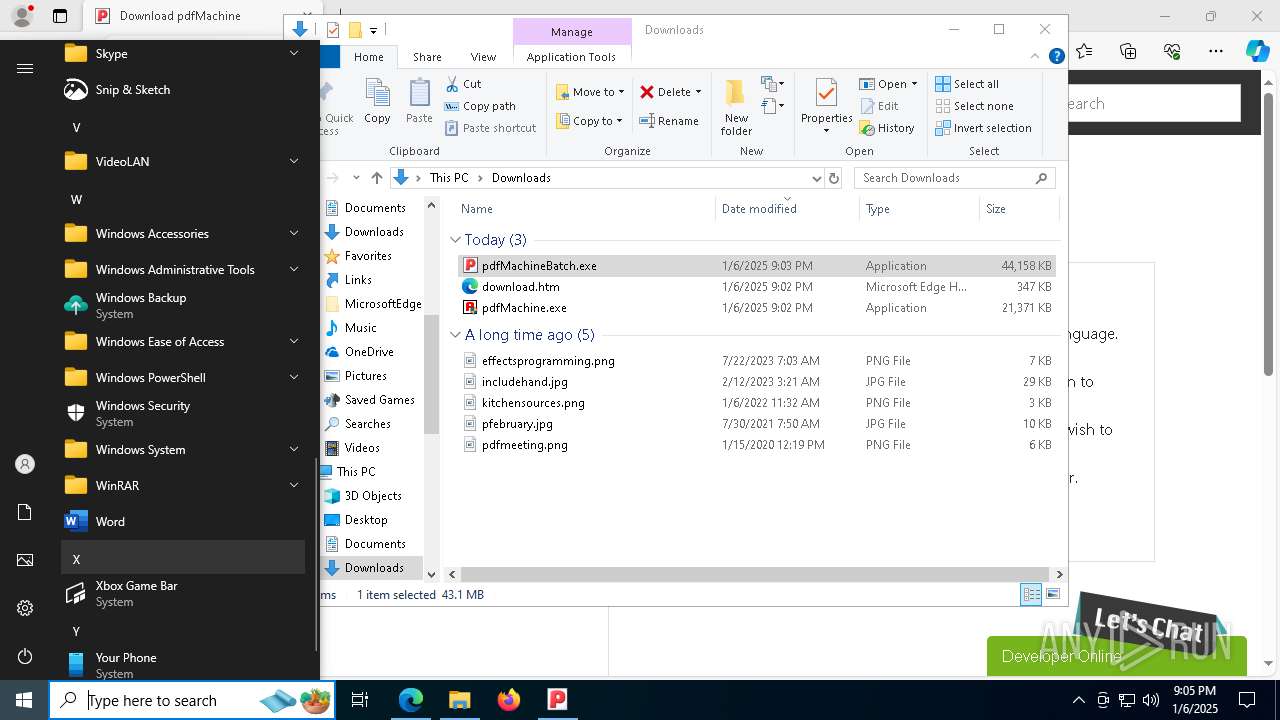Open Task View on taskbar
Image resolution: width=1280 pixels, height=720 pixels.
tap(360, 700)
